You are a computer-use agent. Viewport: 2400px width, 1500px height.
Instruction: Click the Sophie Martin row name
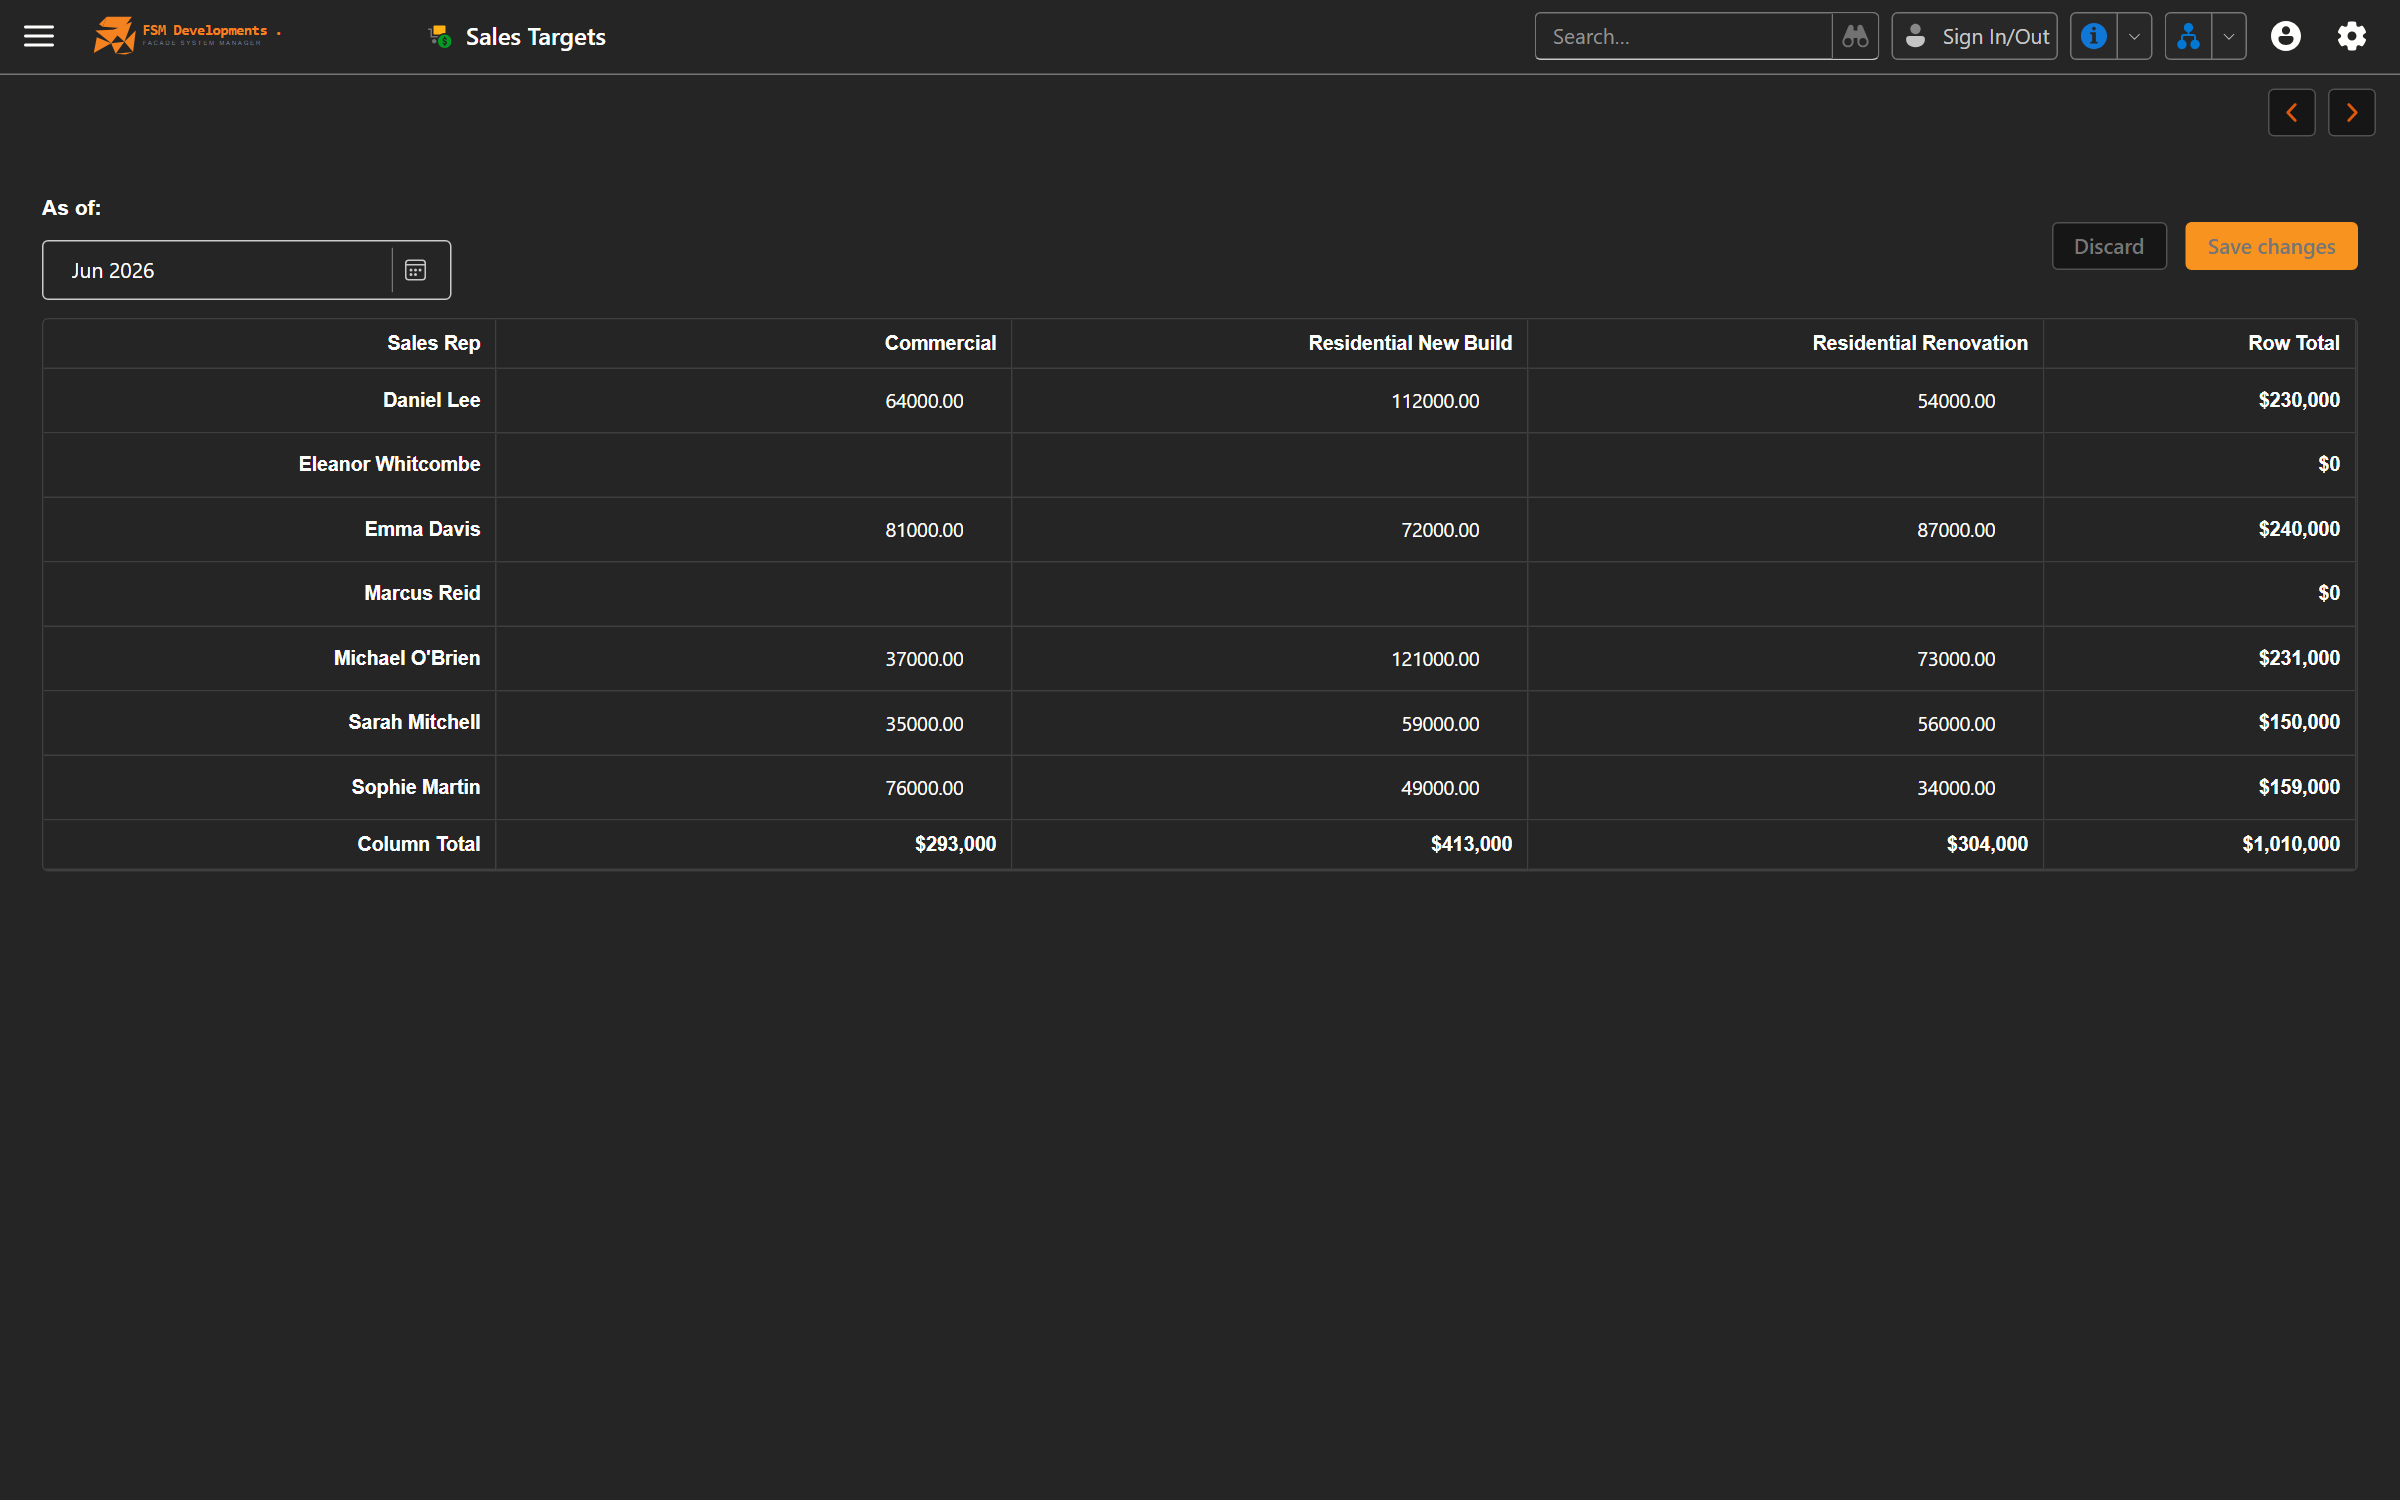pos(415,787)
